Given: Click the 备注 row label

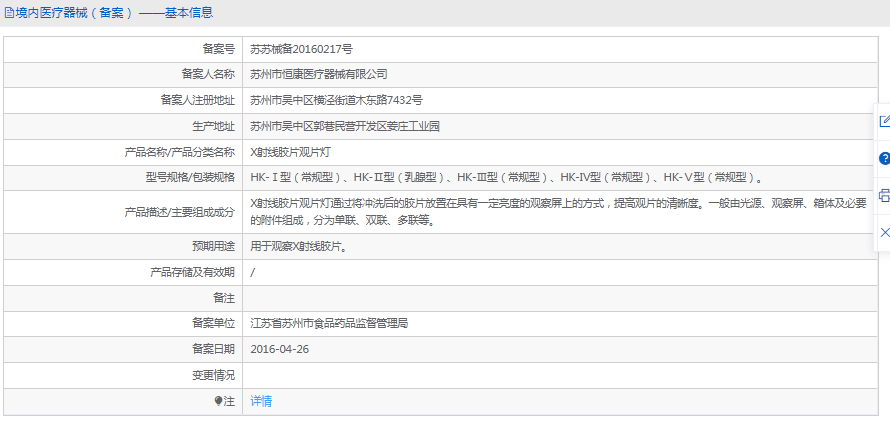Looking at the screenshot, I should (224, 298).
